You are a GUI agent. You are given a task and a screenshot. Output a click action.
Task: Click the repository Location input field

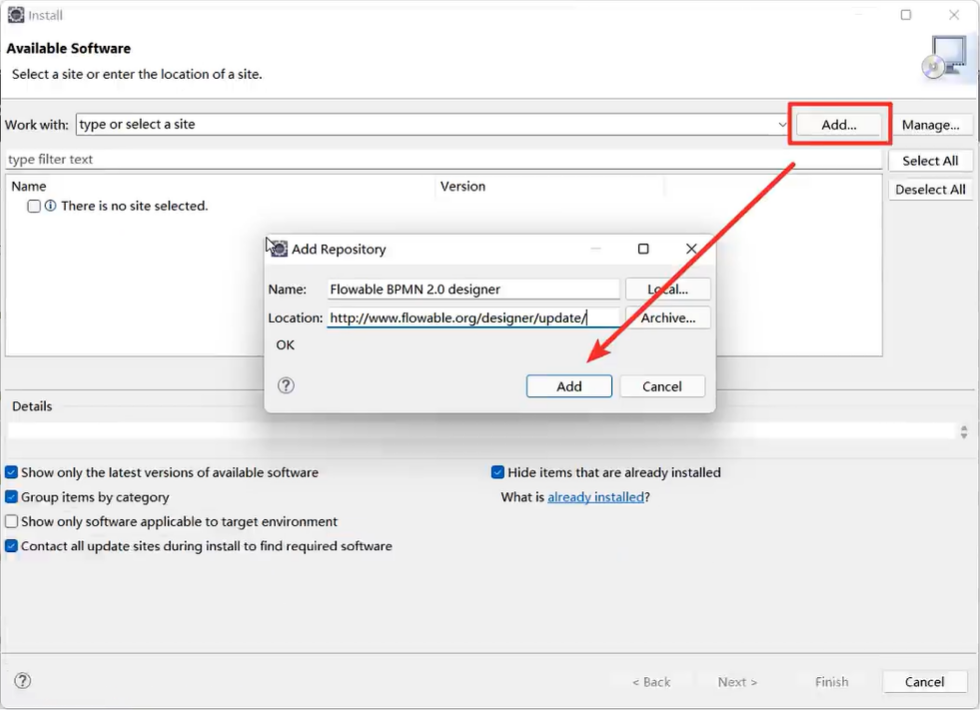473,318
